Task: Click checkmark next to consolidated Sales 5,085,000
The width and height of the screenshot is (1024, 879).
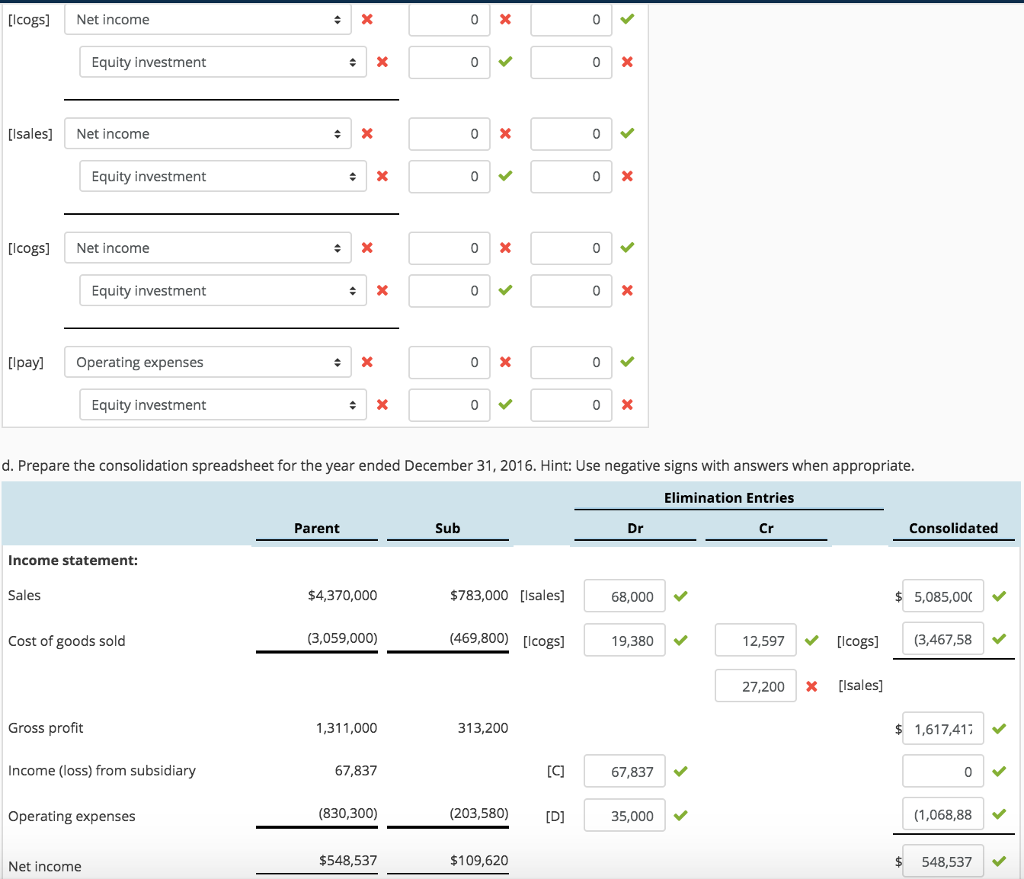Action: point(999,595)
